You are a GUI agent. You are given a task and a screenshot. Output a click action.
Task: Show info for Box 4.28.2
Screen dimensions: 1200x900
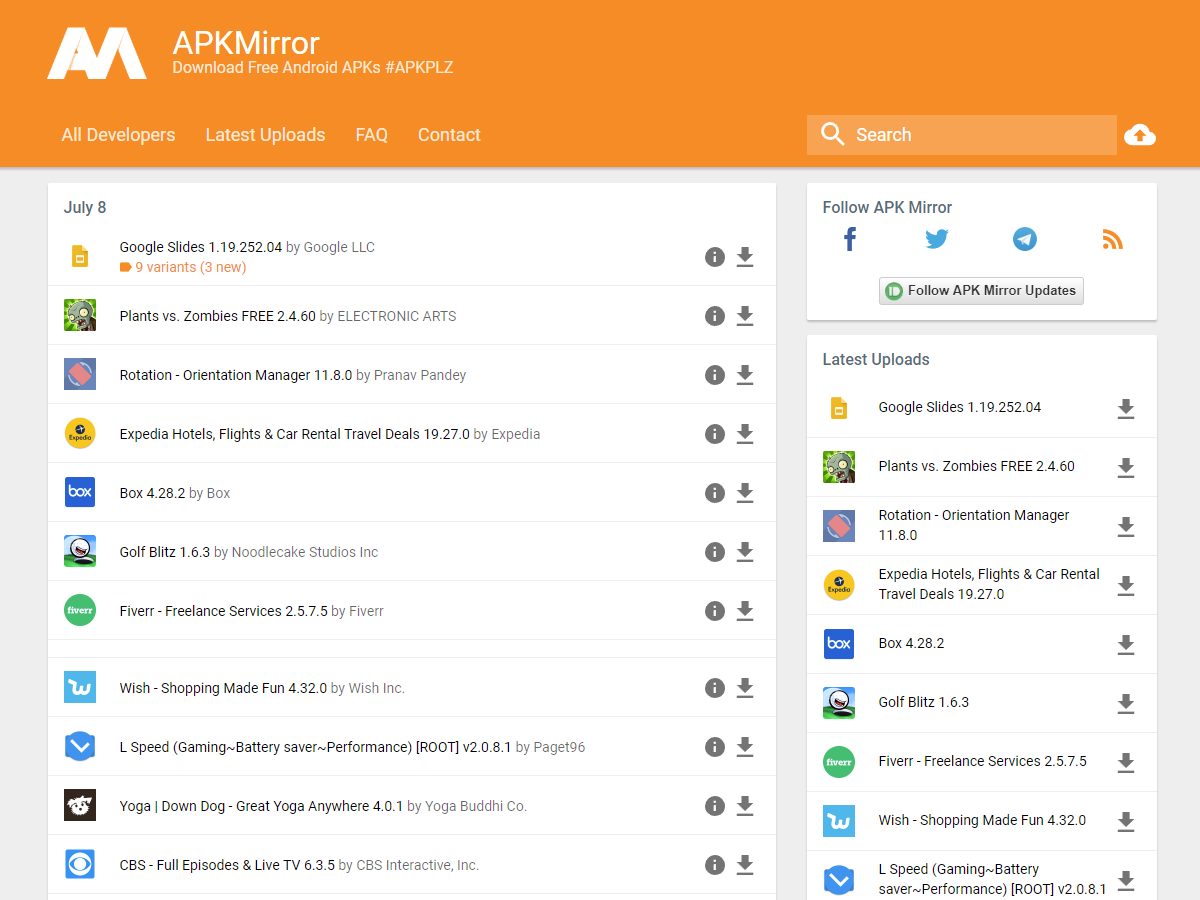(715, 493)
